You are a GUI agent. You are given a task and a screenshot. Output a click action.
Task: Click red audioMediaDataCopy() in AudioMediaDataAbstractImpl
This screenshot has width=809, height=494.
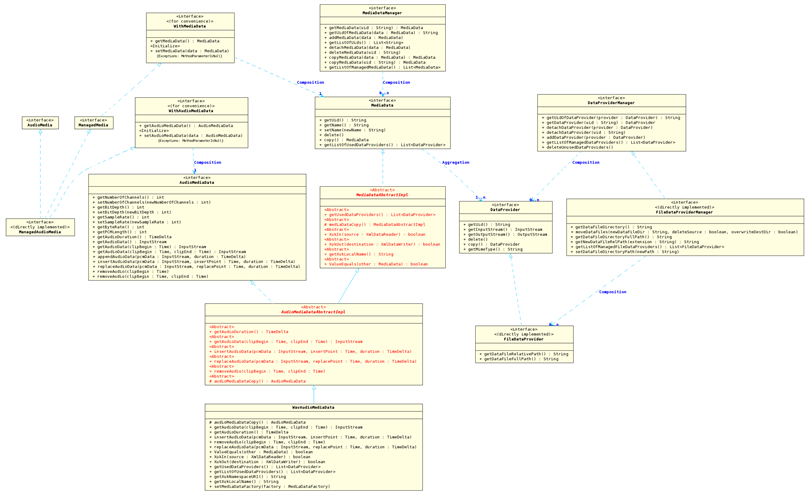(257, 381)
